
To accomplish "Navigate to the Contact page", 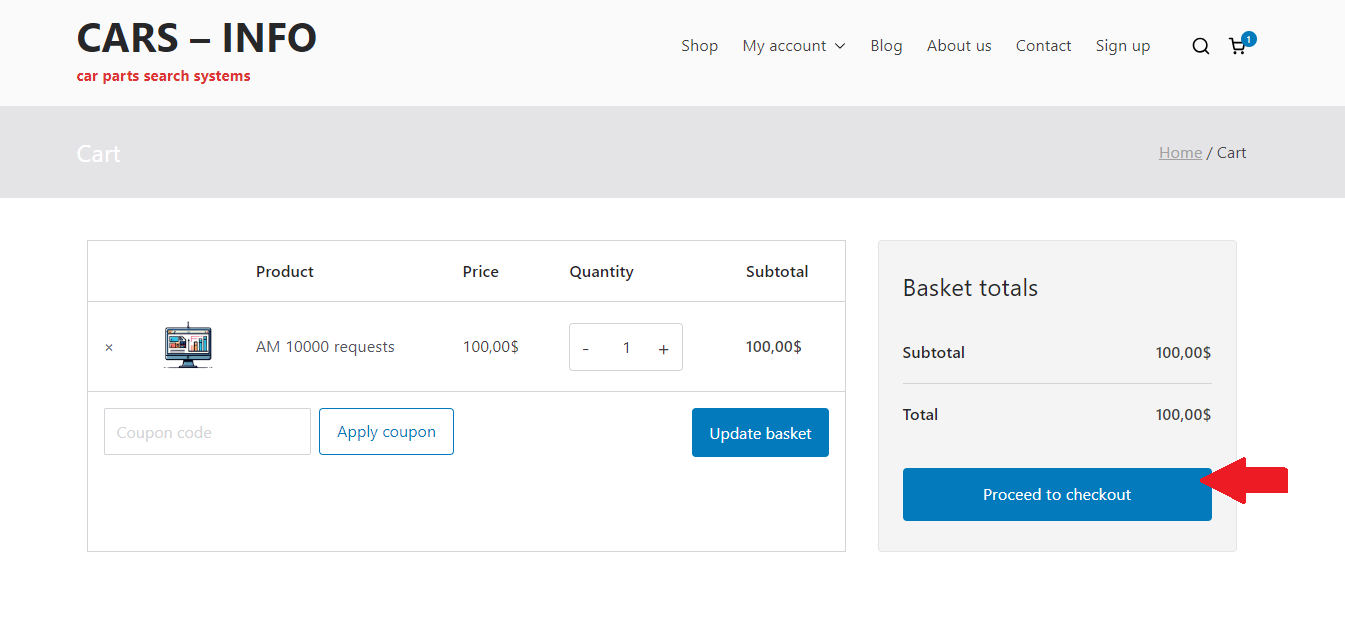I will click(1043, 46).
